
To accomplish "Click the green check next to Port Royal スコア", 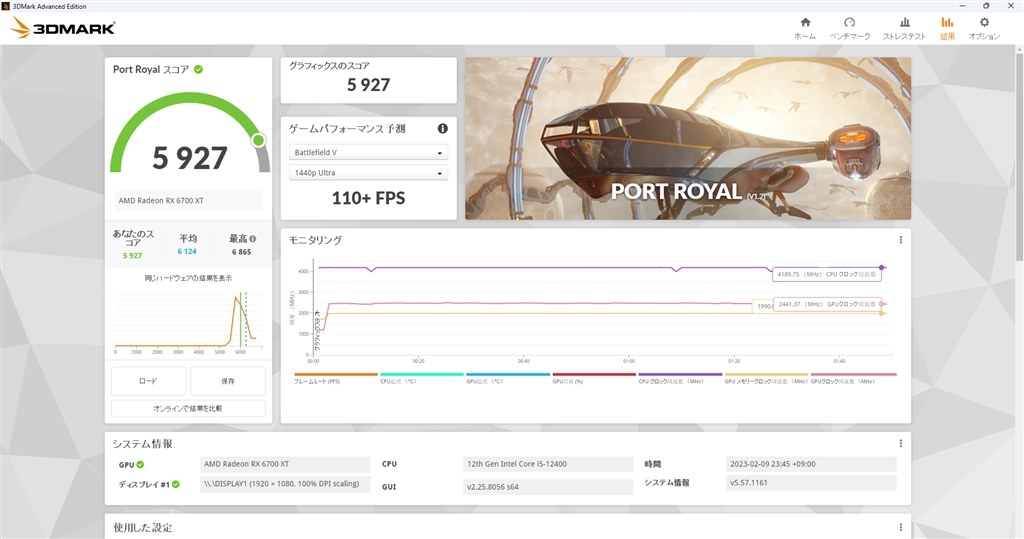I will [198, 69].
